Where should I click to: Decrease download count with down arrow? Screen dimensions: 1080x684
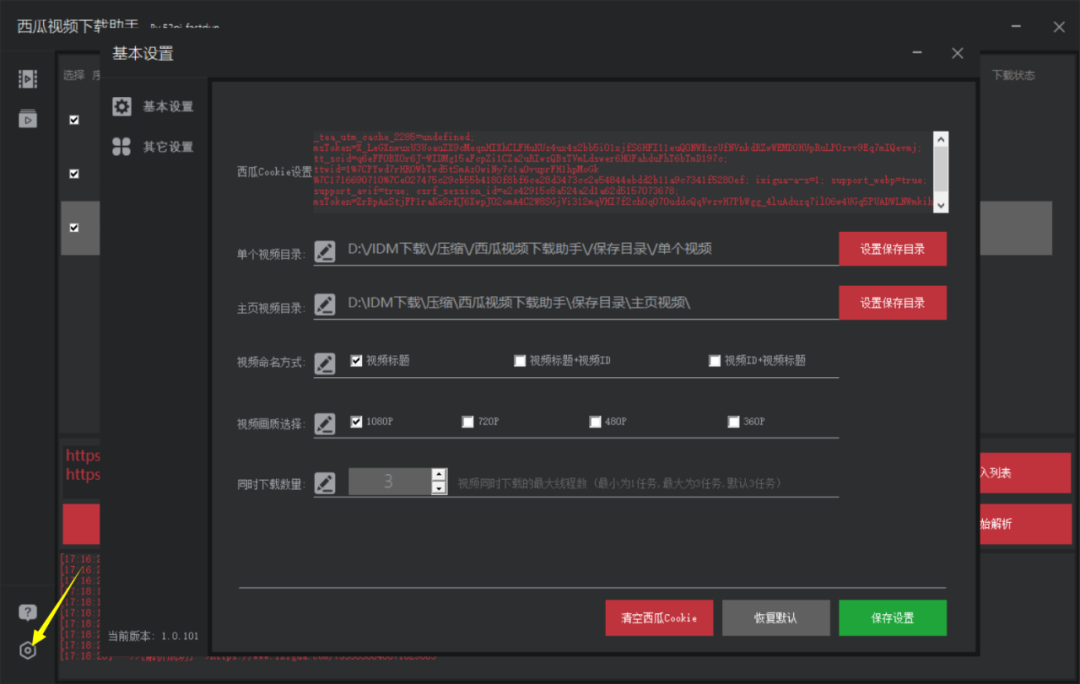pyautogui.click(x=438, y=488)
